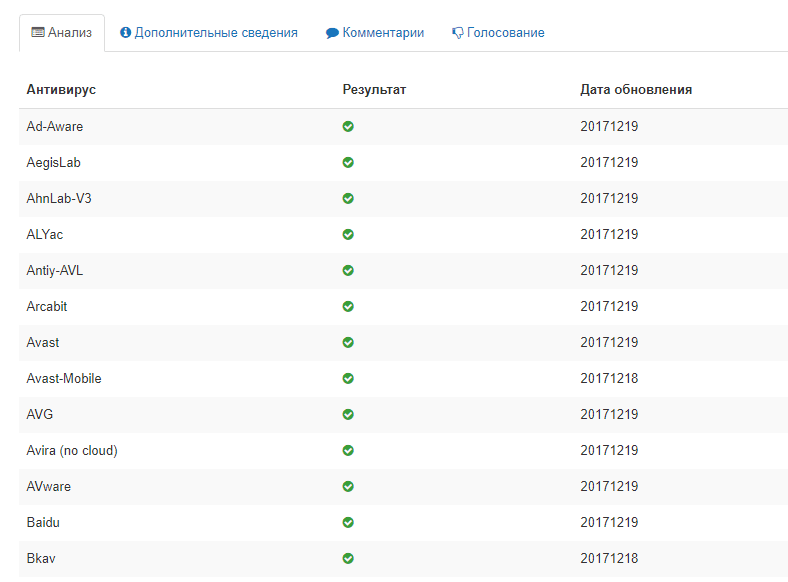Select the Ad-Aware antivirus name
The height and width of the screenshot is (582, 788).
point(55,126)
